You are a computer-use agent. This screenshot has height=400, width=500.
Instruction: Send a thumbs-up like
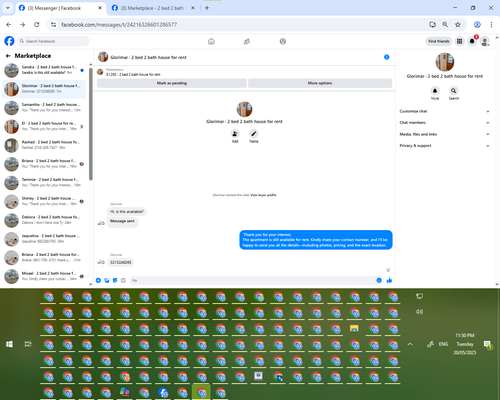tap(389, 280)
